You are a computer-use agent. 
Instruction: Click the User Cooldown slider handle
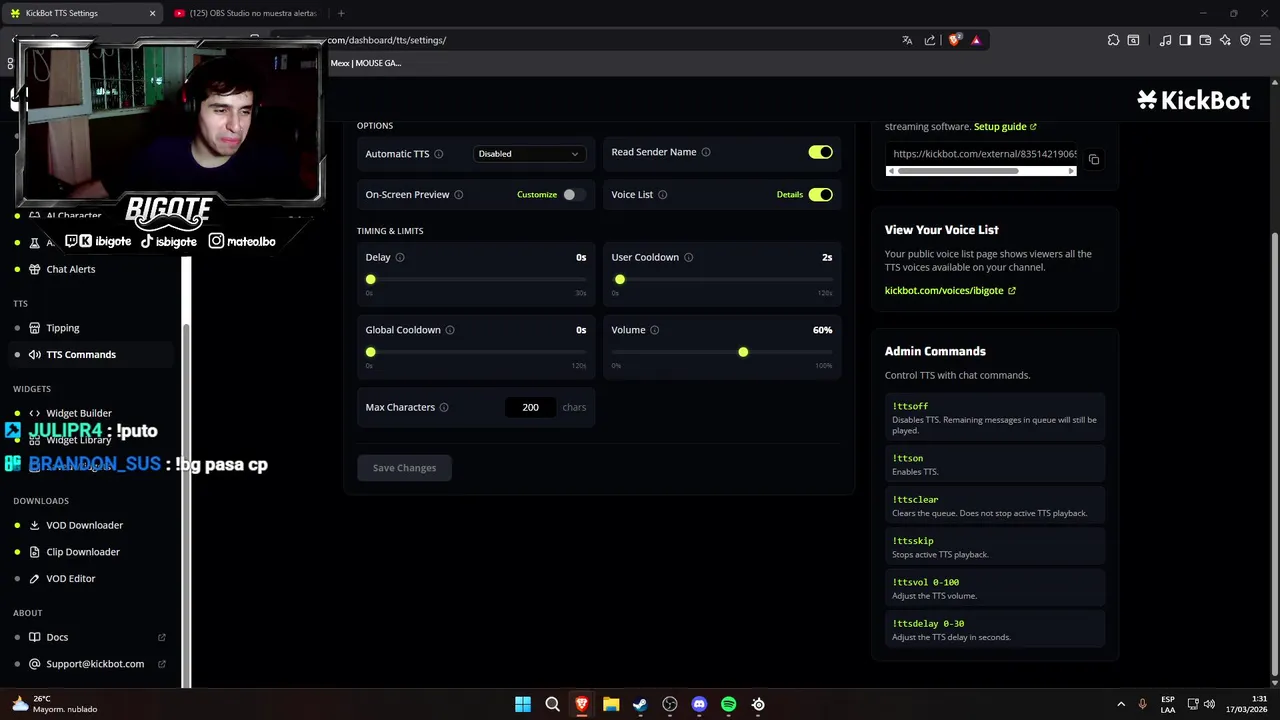tap(620, 280)
